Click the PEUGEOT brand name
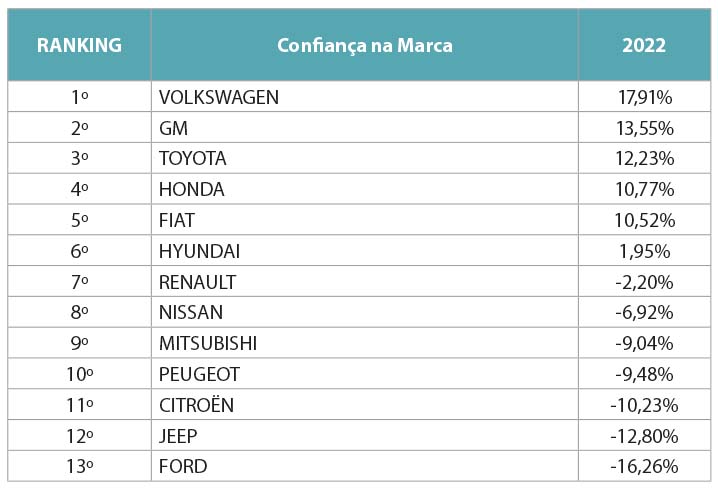Screen dimensions: 718x490 tap(199, 374)
